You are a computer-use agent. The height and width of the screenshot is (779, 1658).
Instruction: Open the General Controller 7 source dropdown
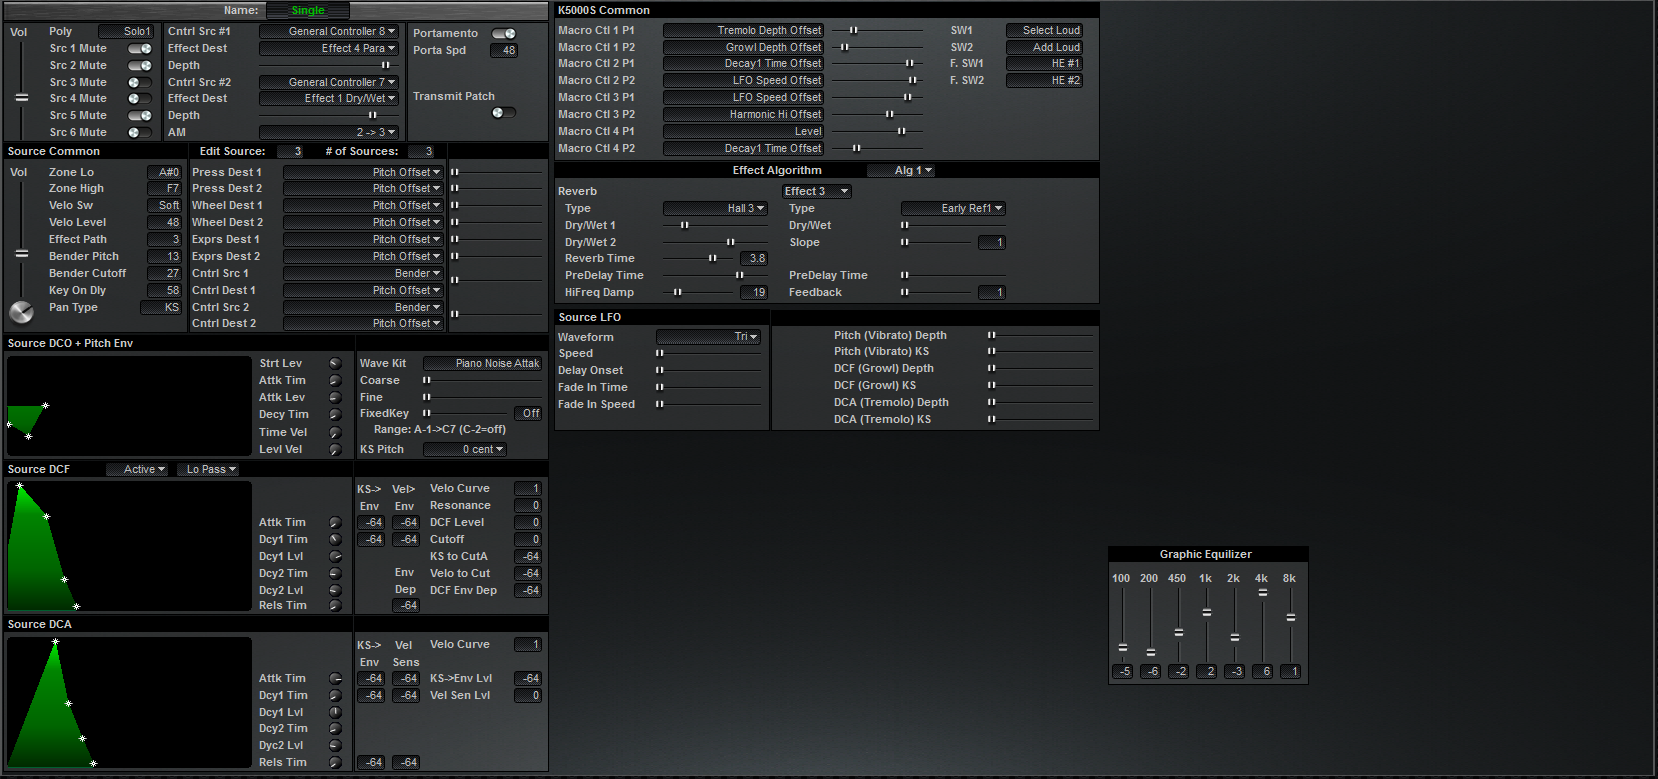(329, 83)
